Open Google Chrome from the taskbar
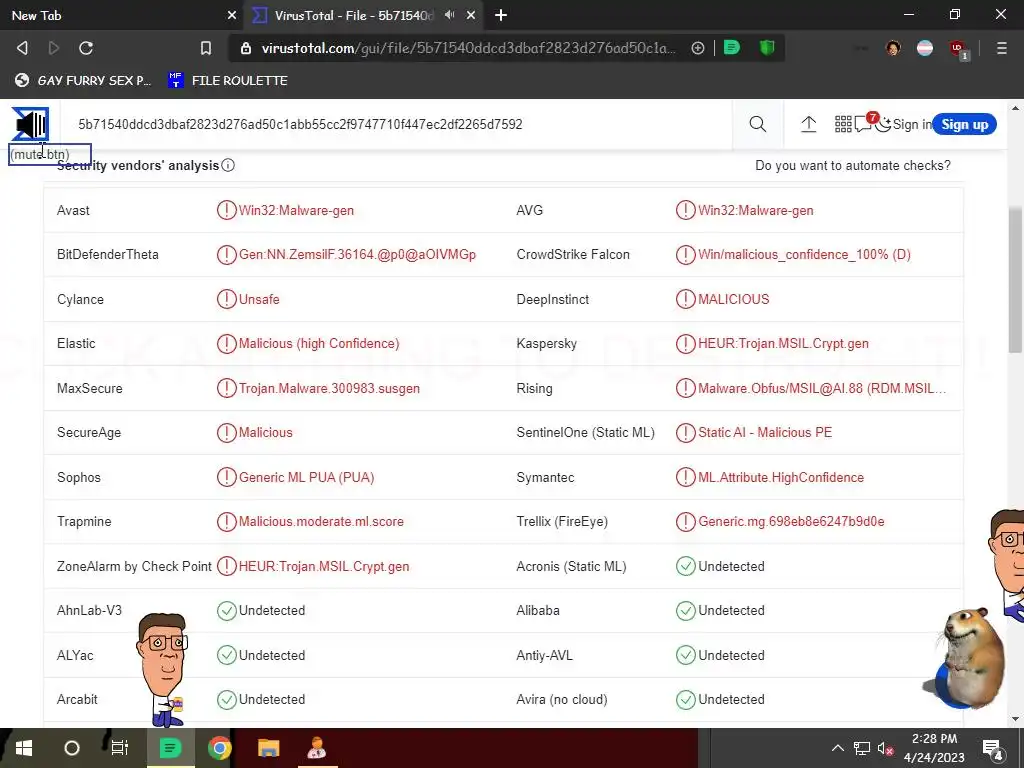 tap(219, 748)
